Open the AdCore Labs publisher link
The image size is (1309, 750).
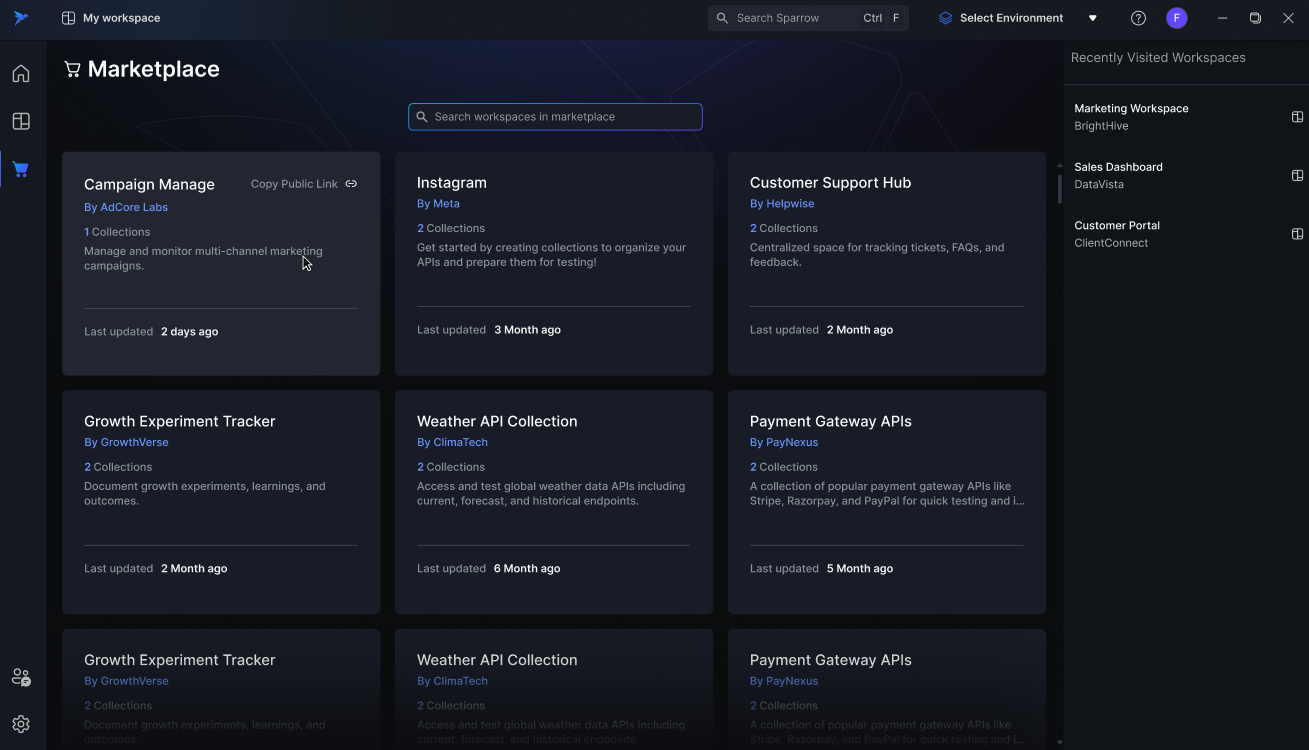[133, 207]
